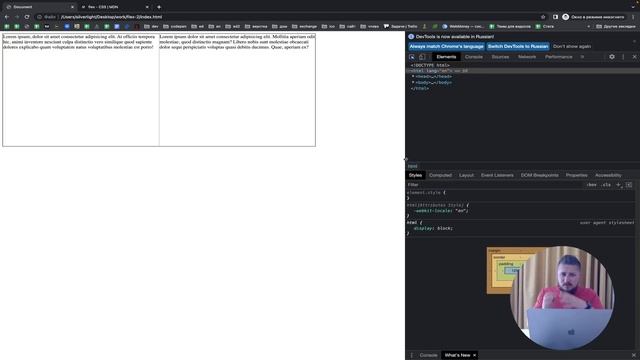The image size is (640, 360).
Task: Switch to the Elements tab
Action: (x=446, y=57)
